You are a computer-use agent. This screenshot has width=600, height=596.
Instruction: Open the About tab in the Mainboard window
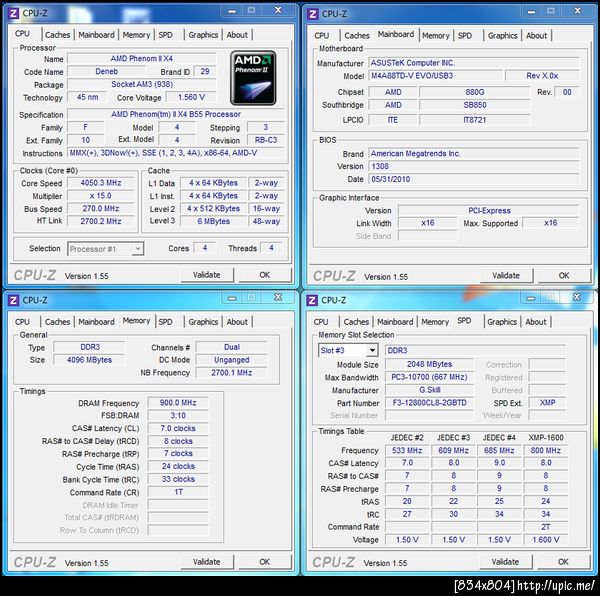point(536,36)
